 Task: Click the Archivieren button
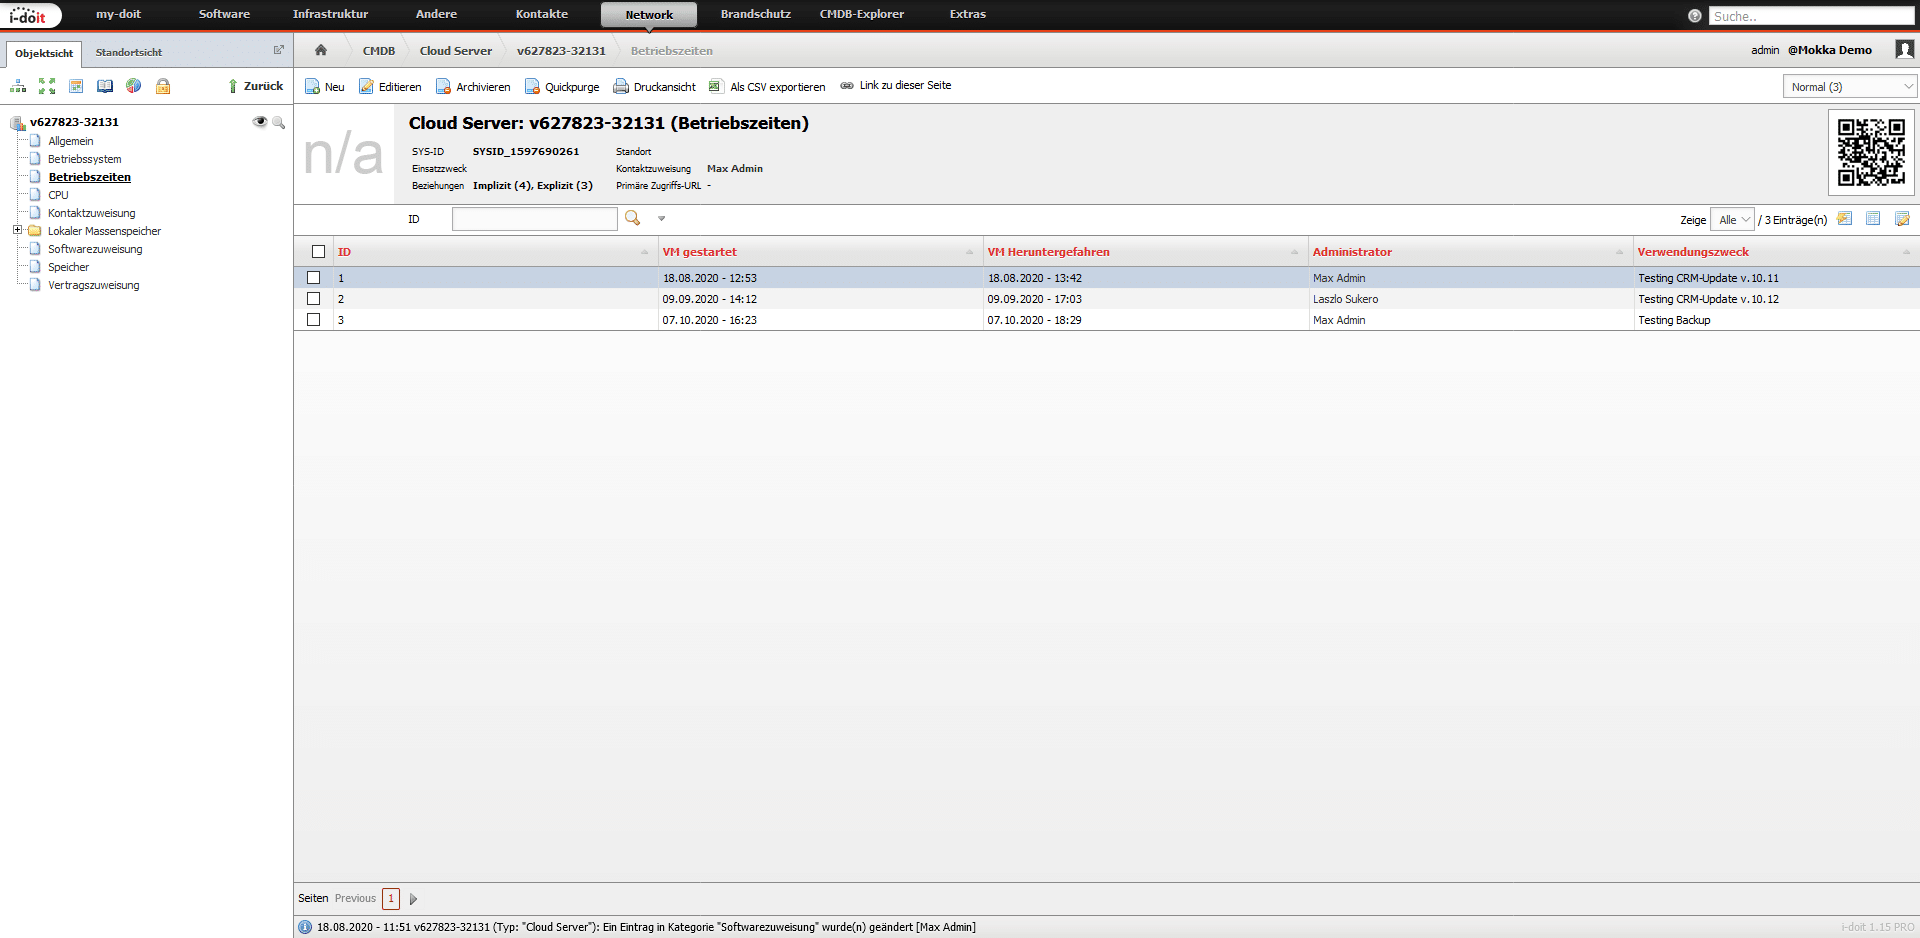[x=473, y=87]
